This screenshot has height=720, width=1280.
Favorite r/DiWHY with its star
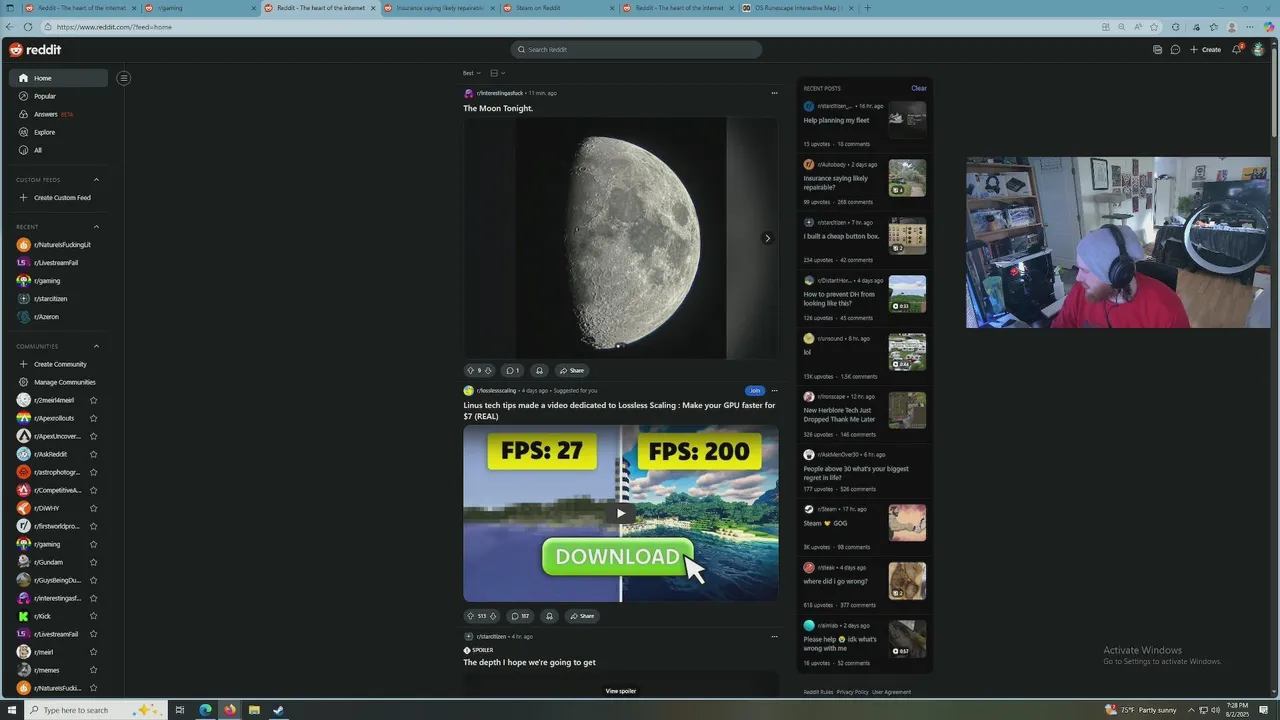pyautogui.click(x=93, y=508)
